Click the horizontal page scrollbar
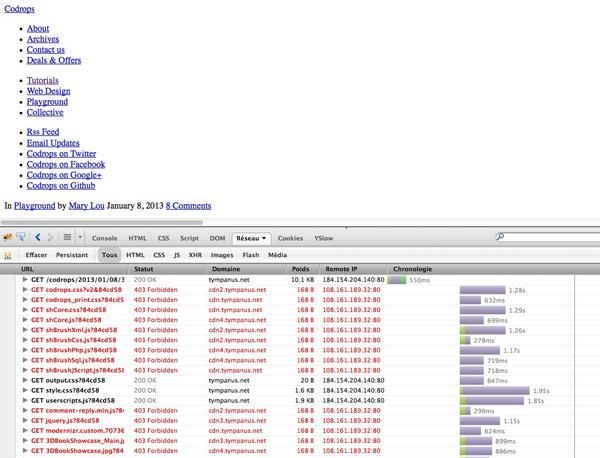Screen dimensions: 600x458 (x=102, y=221)
